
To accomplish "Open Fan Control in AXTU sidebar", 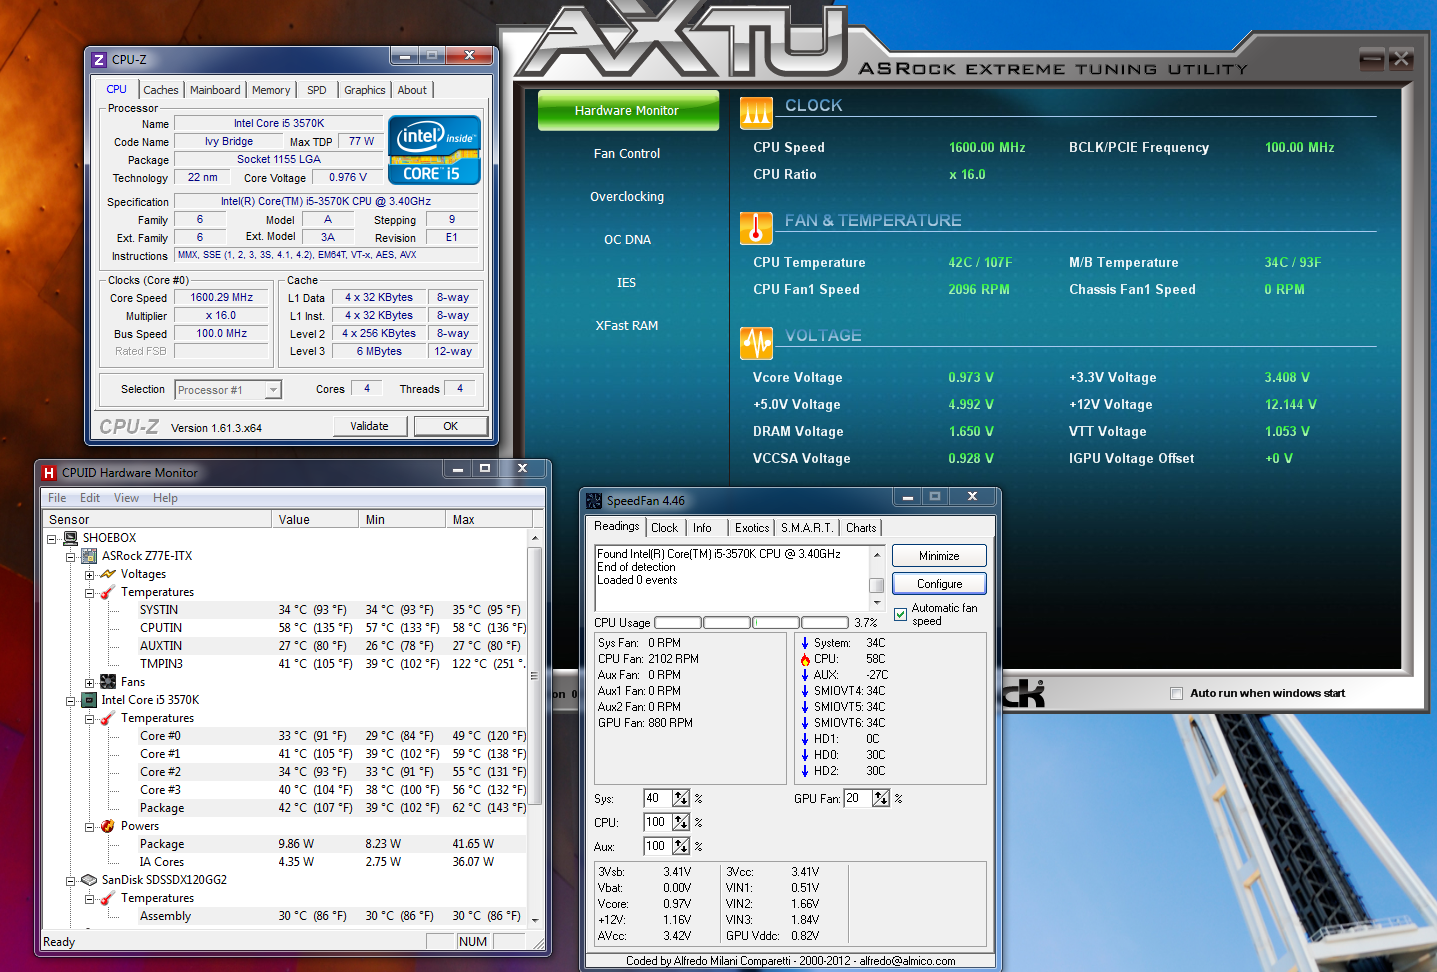I will (x=627, y=154).
